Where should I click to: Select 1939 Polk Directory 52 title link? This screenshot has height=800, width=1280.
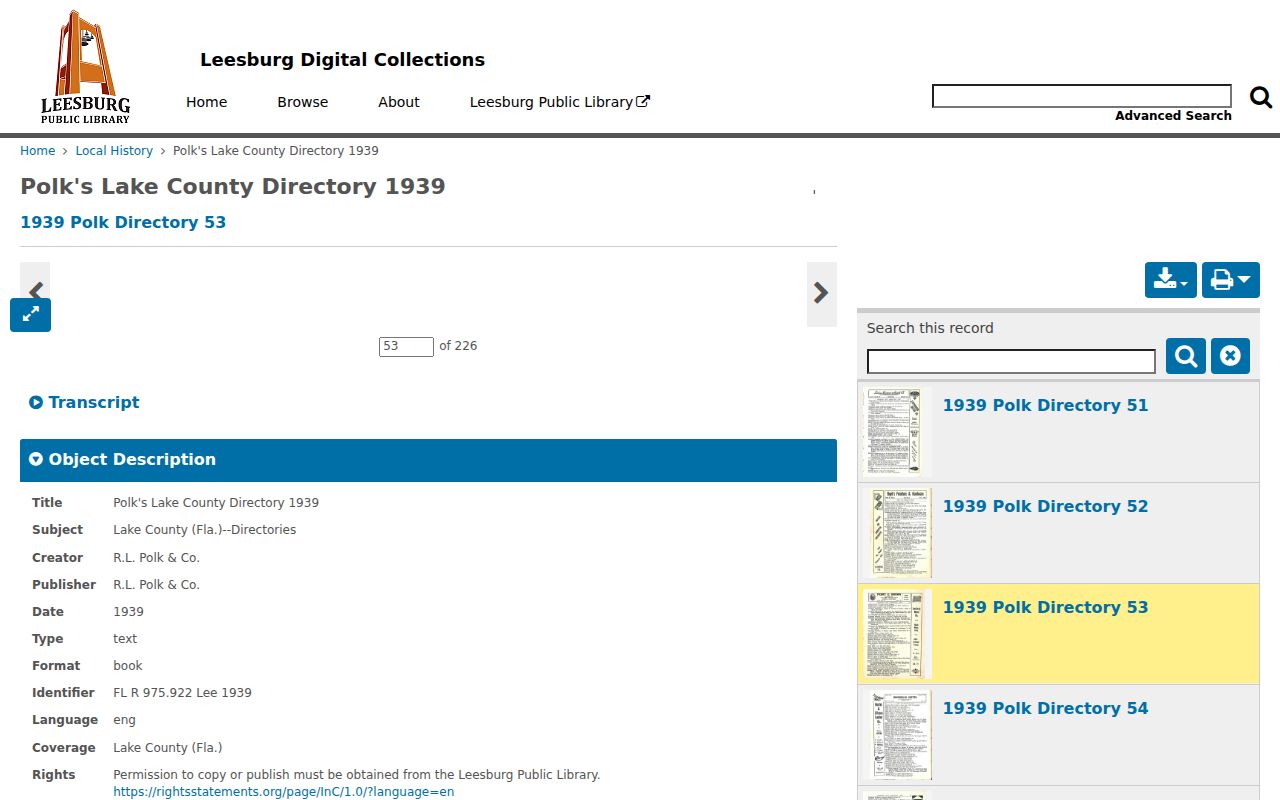click(1045, 506)
